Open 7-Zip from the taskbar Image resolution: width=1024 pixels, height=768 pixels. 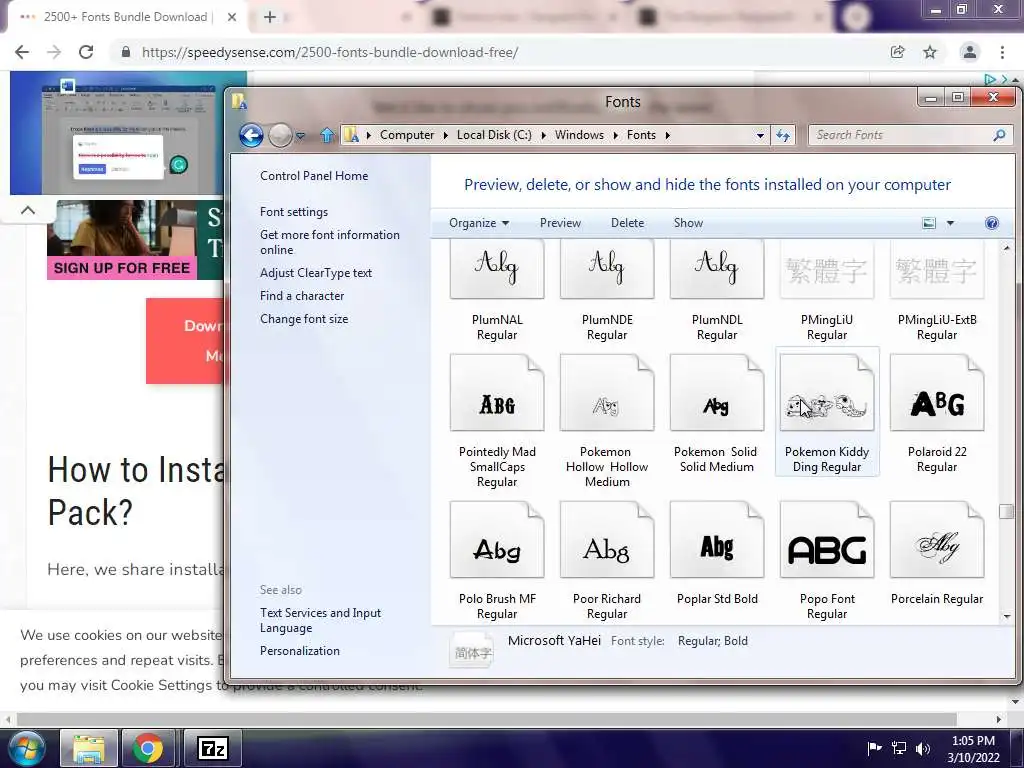click(x=213, y=748)
